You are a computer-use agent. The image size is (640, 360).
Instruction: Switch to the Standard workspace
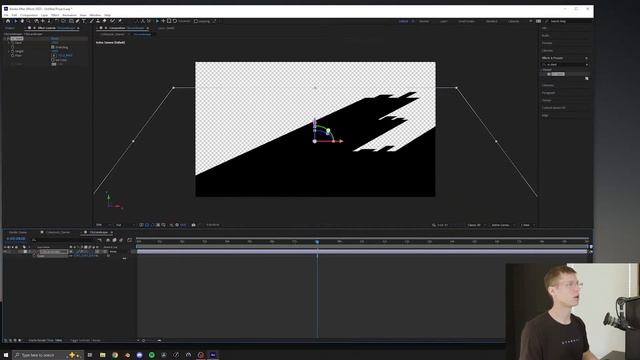click(491, 21)
